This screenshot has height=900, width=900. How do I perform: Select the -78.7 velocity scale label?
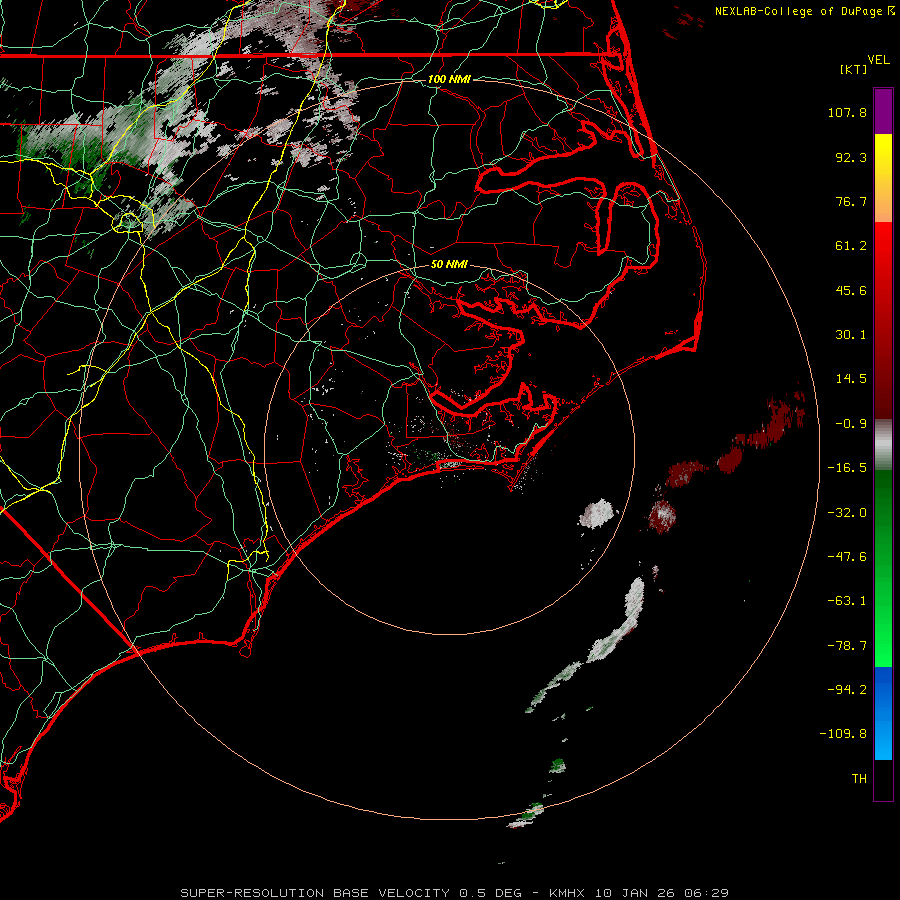[x=847, y=646]
